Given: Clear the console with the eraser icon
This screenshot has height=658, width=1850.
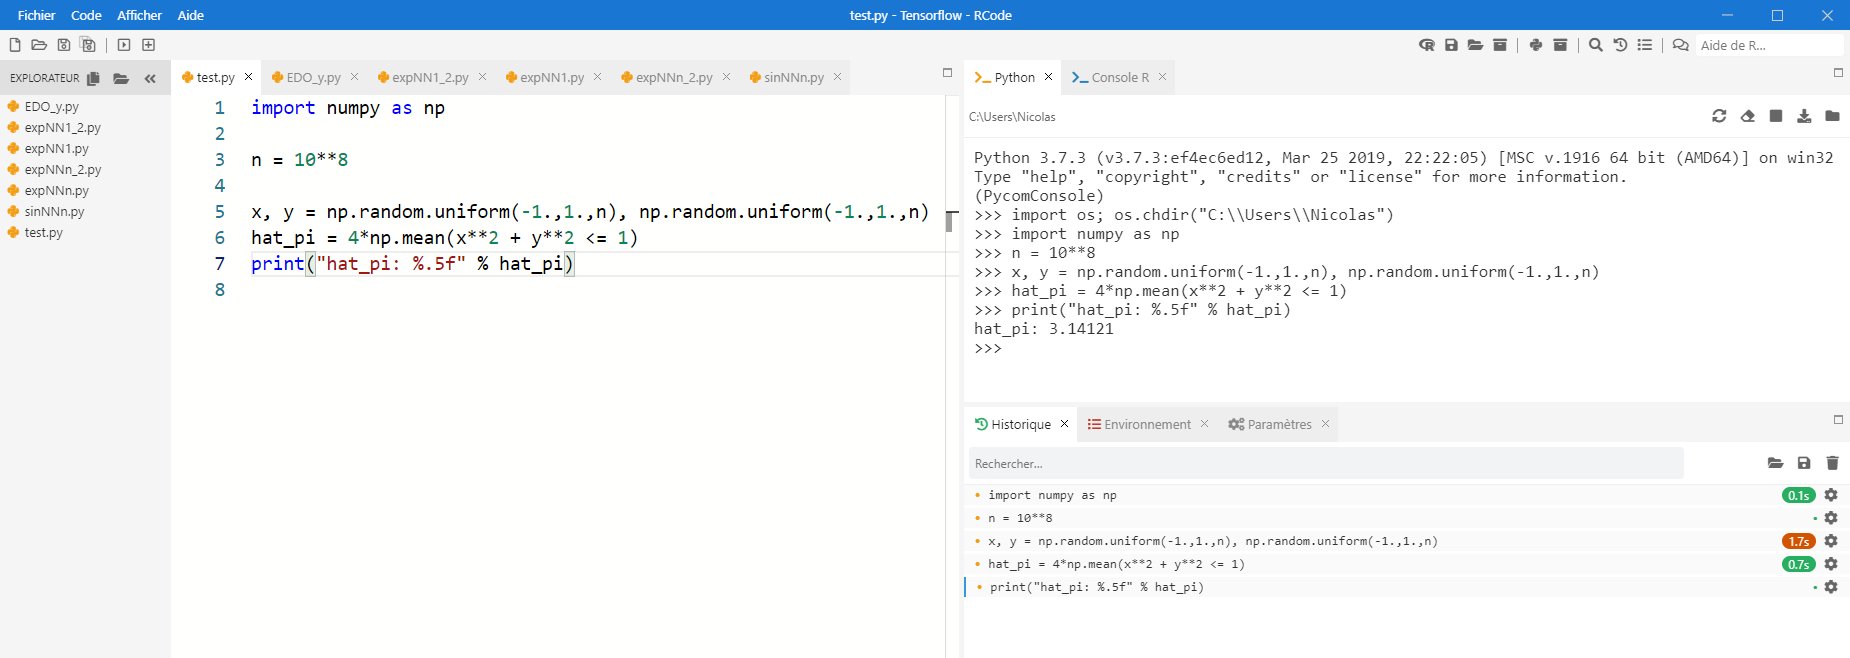Looking at the screenshot, I should 1747,116.
